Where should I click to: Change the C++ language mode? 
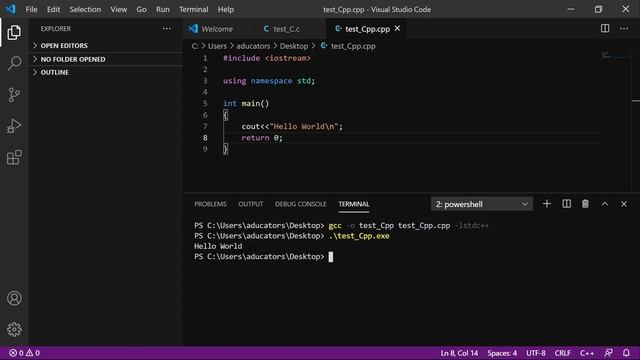click(x=587, y=353)
